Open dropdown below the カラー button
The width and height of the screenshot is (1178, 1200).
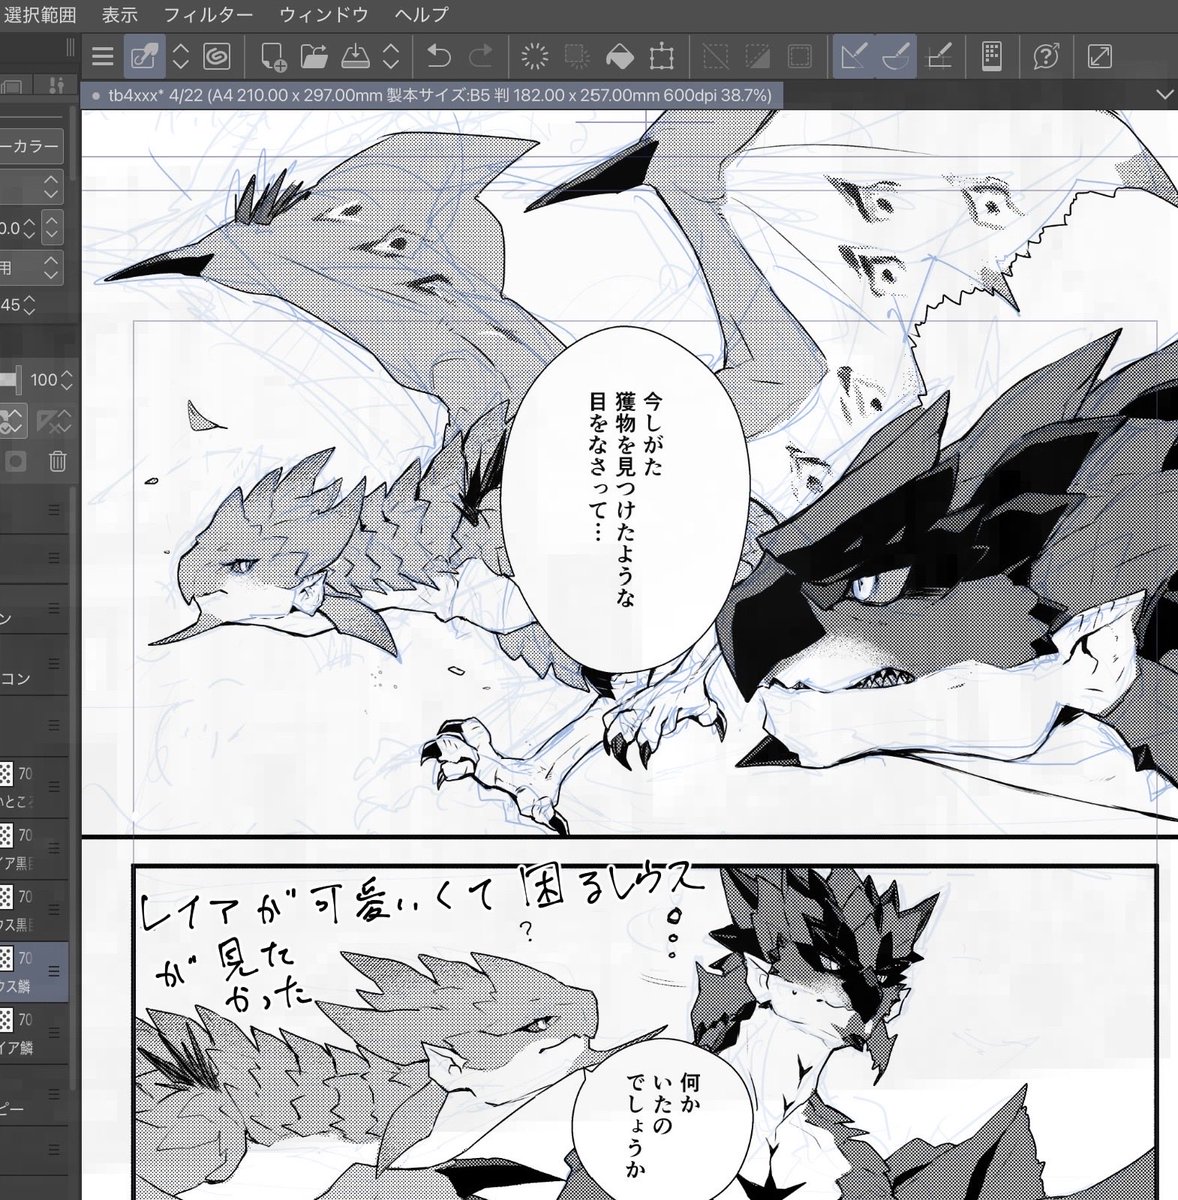(32, 187)
